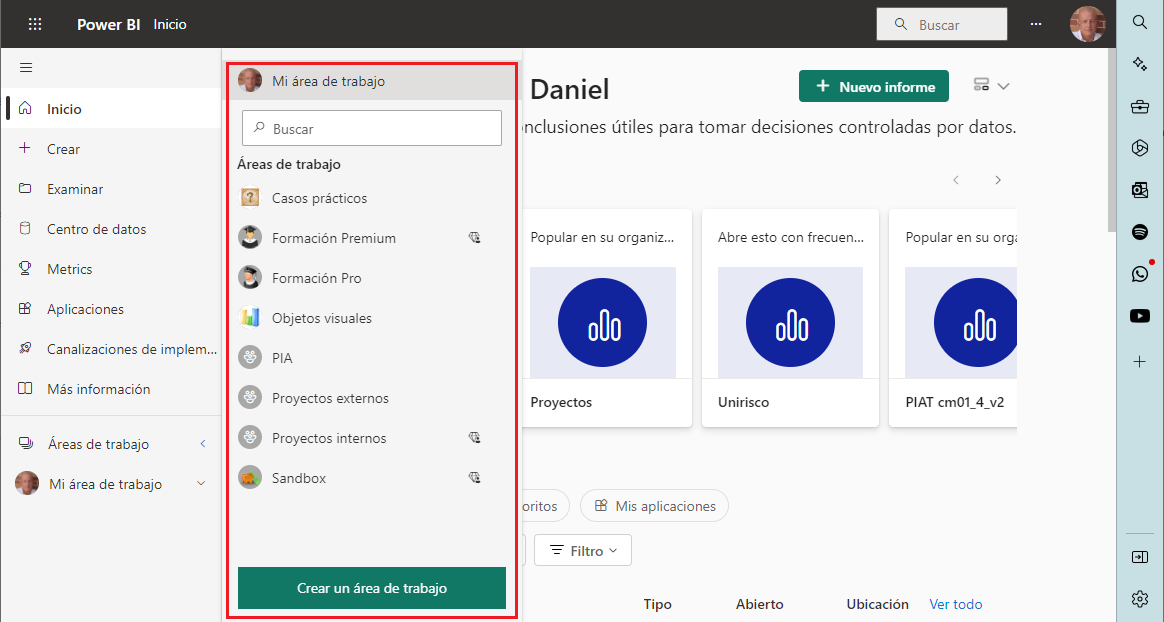Image resolution: width=1164 pixels, height=622 pixels.
Task: Open the Casos prácticos workspace
Action: click(319, 198)
